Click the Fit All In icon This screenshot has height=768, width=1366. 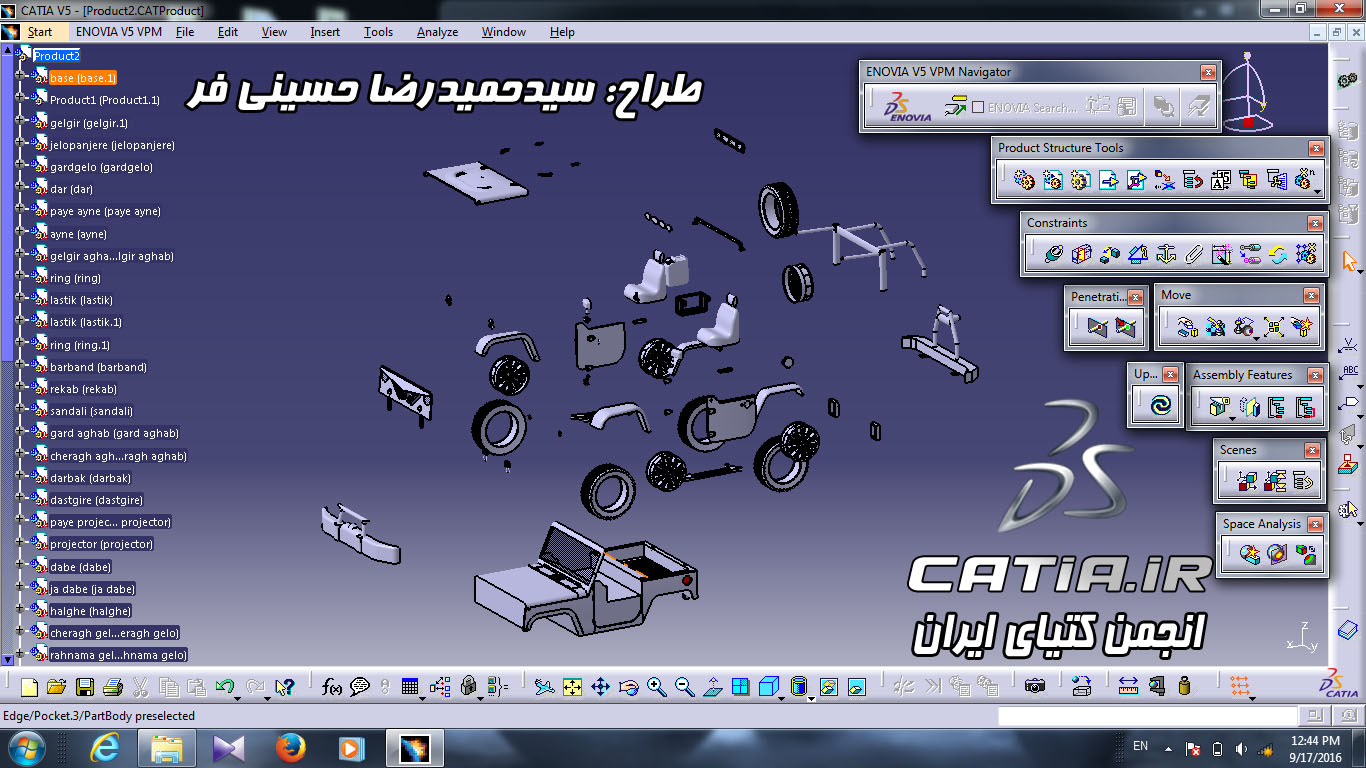(572, 687)
